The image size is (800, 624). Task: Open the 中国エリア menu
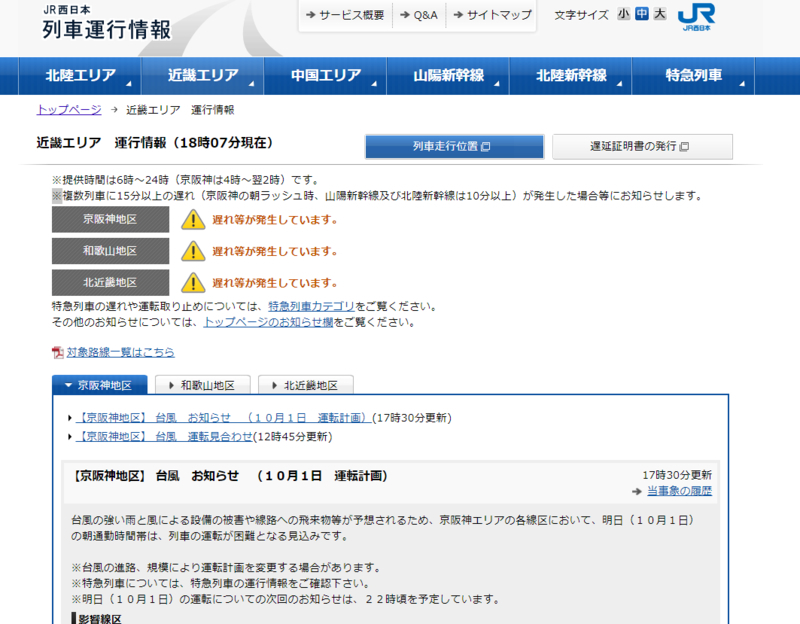point(326,76)
